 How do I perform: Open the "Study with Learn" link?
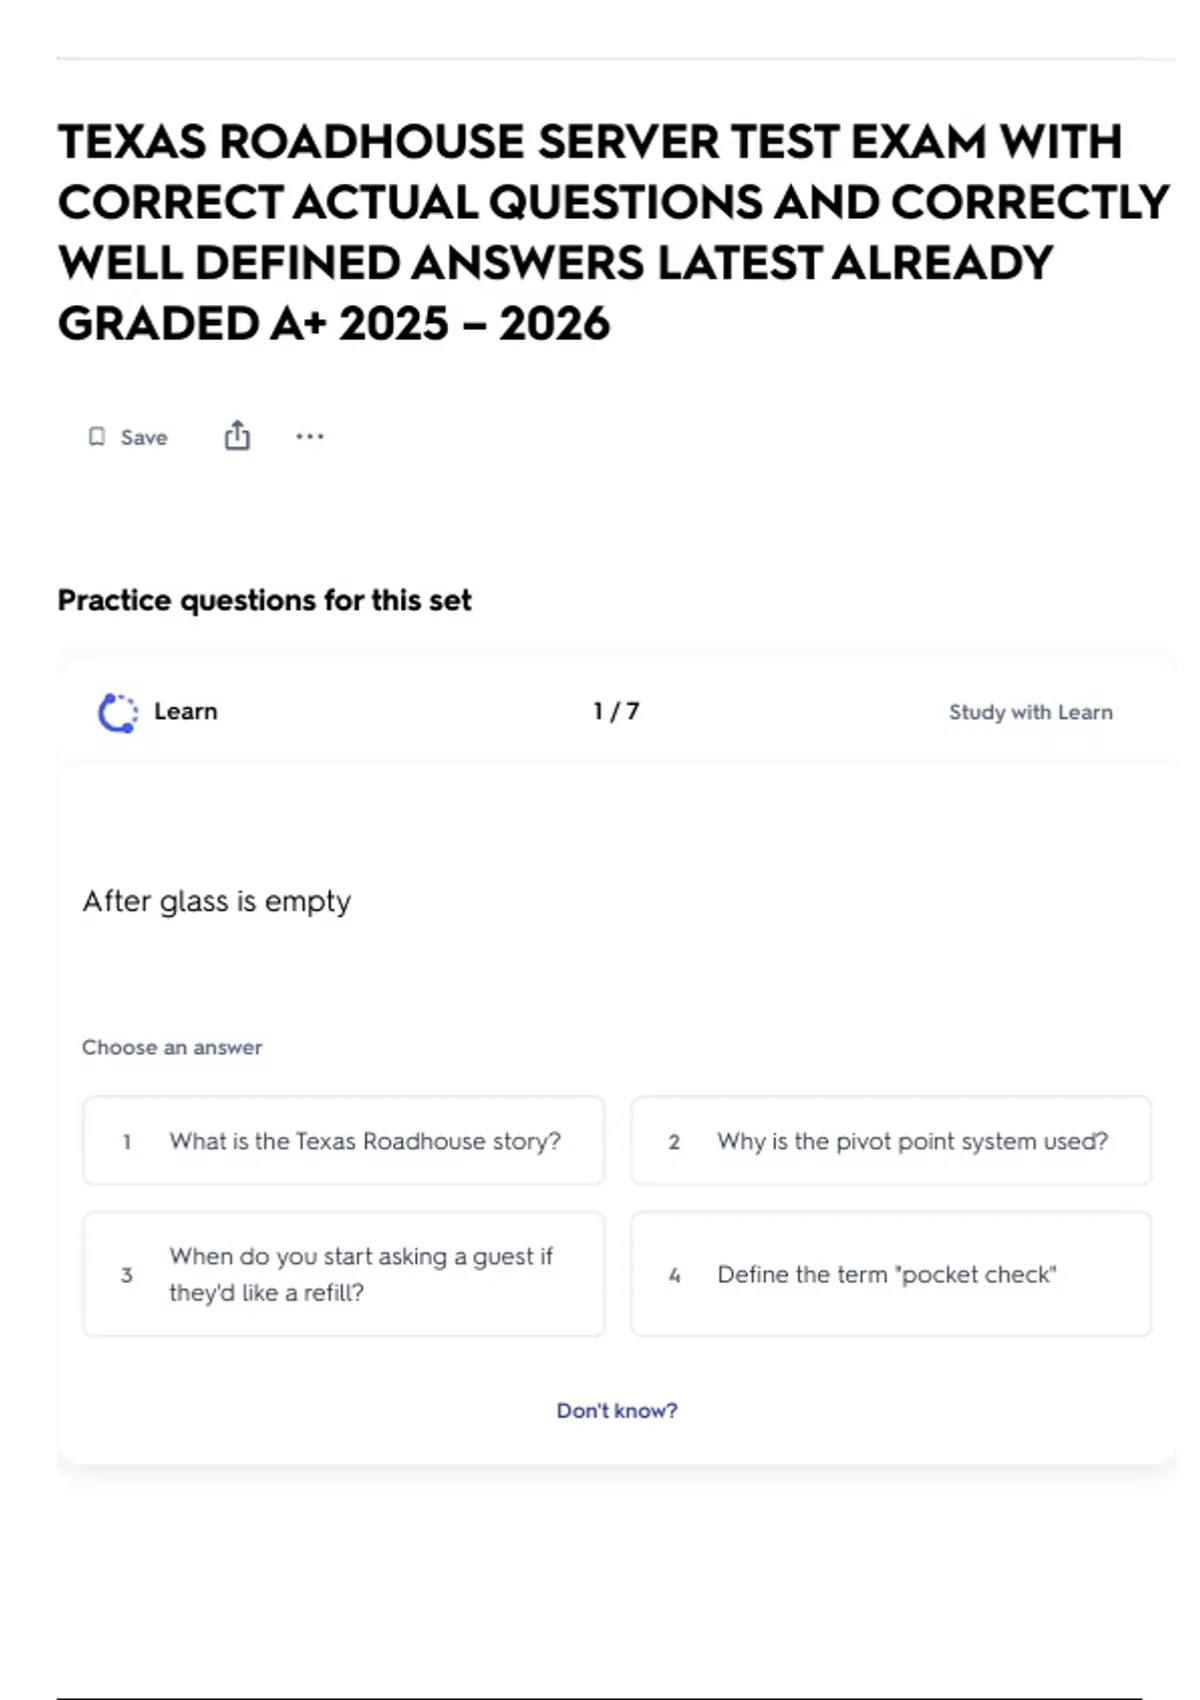click(1030, 712)
